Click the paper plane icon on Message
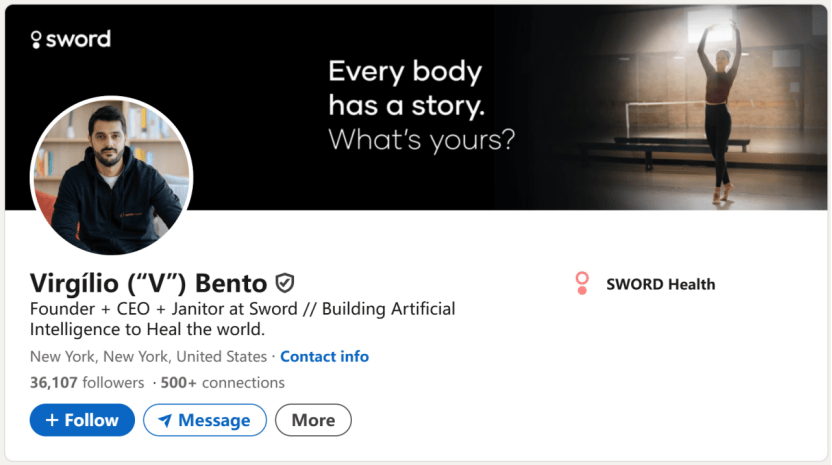Image resolution: width=832 pixels, height=465 pixels. [165, 420]
